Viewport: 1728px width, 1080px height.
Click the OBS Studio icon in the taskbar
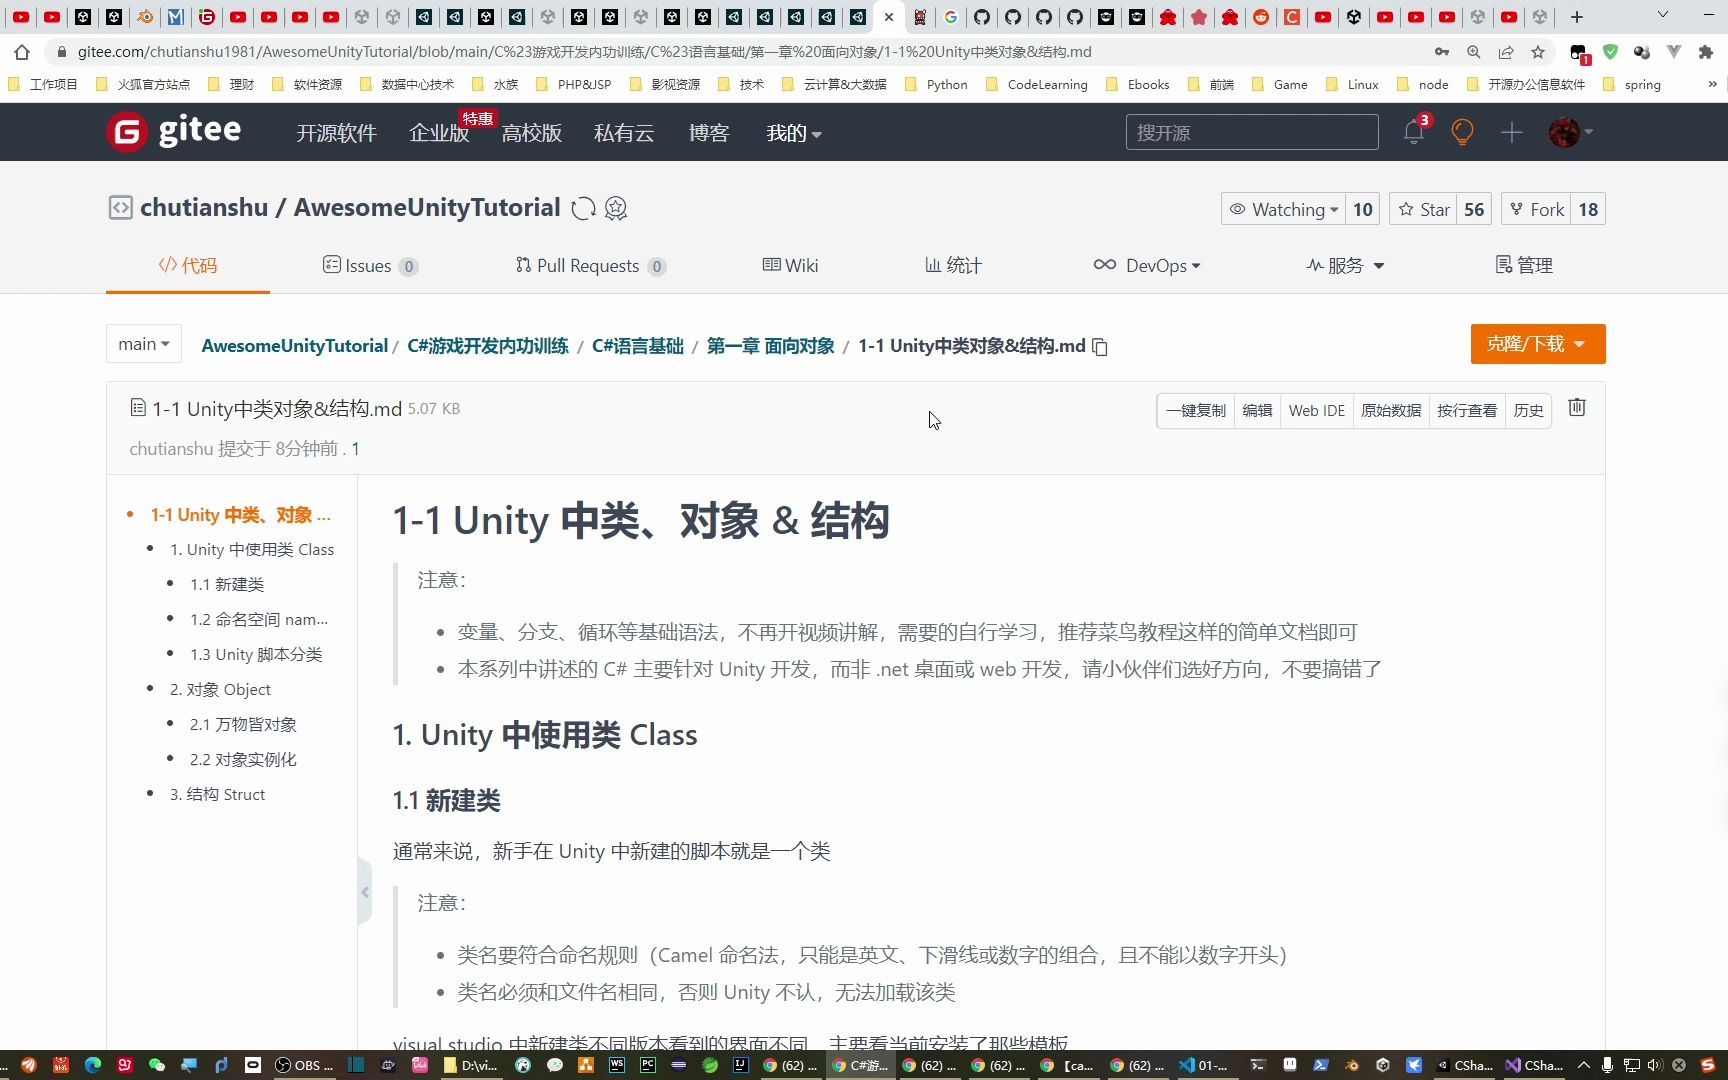[x=281, y=1065]
